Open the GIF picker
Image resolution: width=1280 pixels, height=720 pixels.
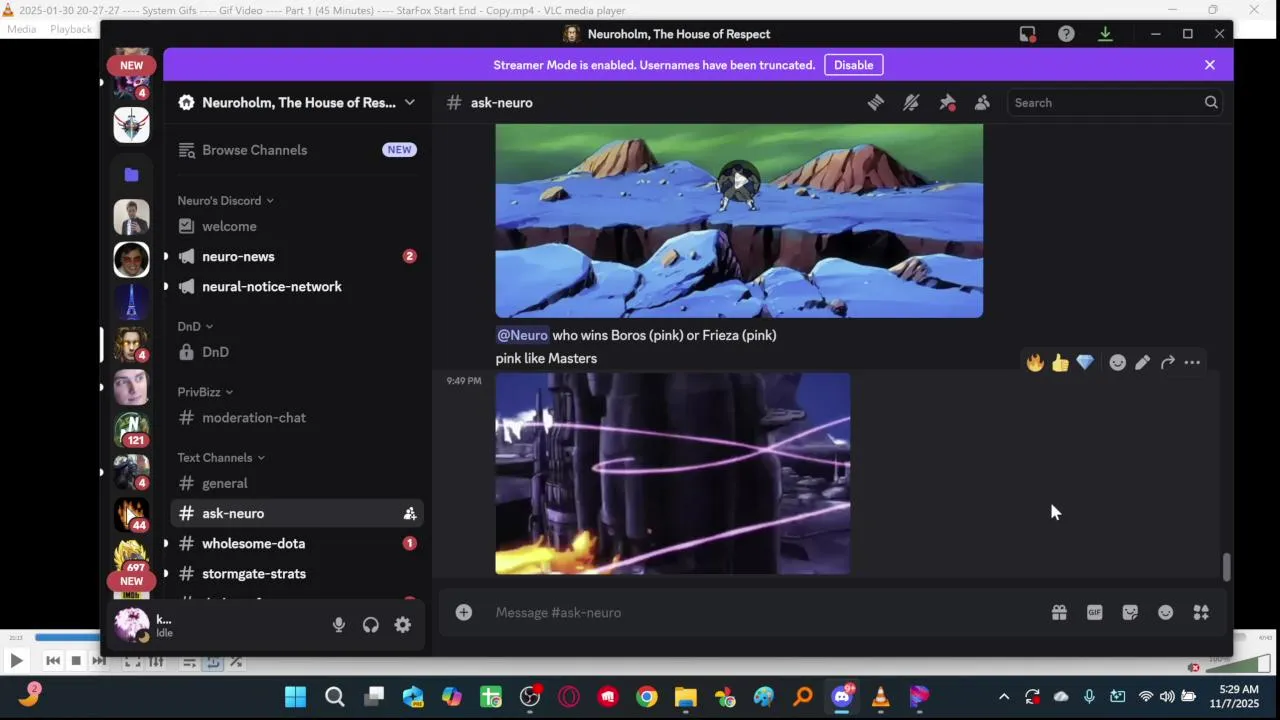tap(1095, 612)
